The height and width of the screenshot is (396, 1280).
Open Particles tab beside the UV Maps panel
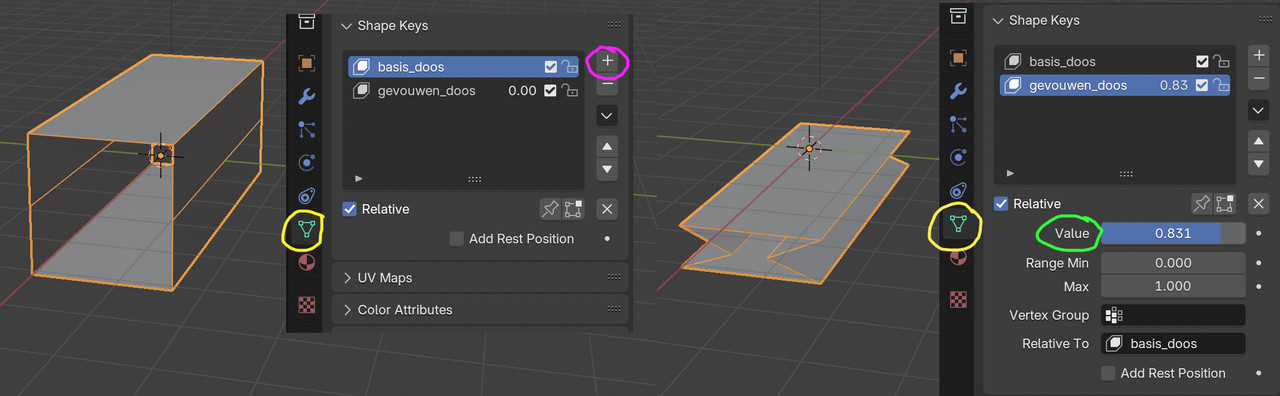tap(306, 129)
